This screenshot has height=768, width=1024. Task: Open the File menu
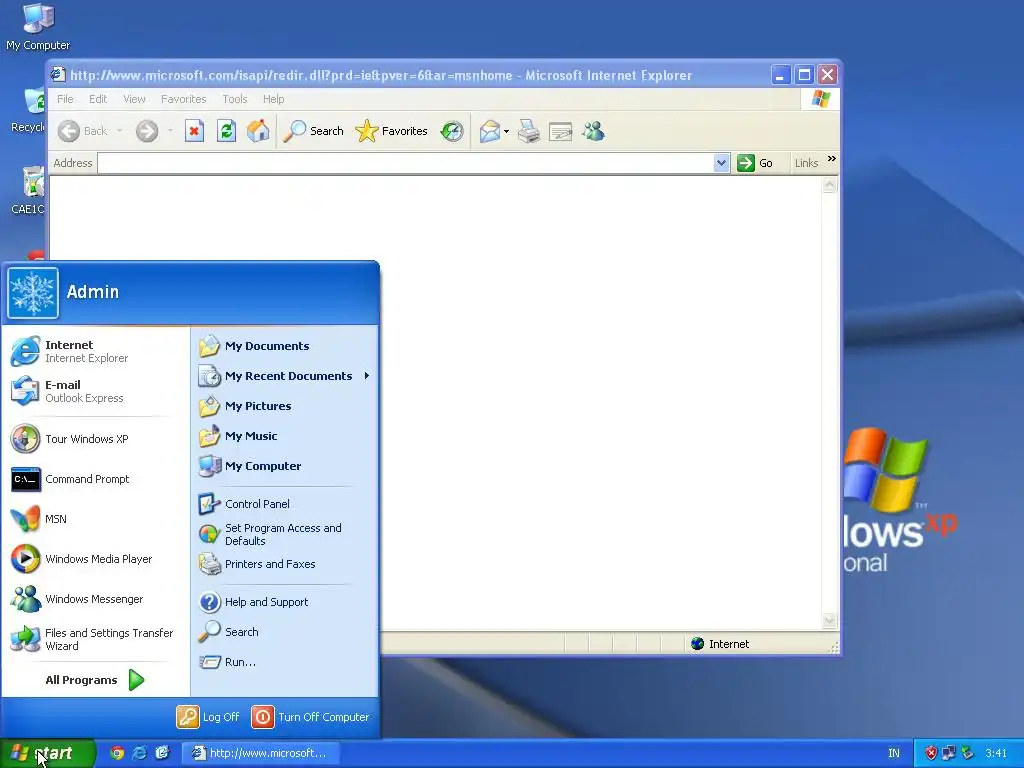pos(65,99)
